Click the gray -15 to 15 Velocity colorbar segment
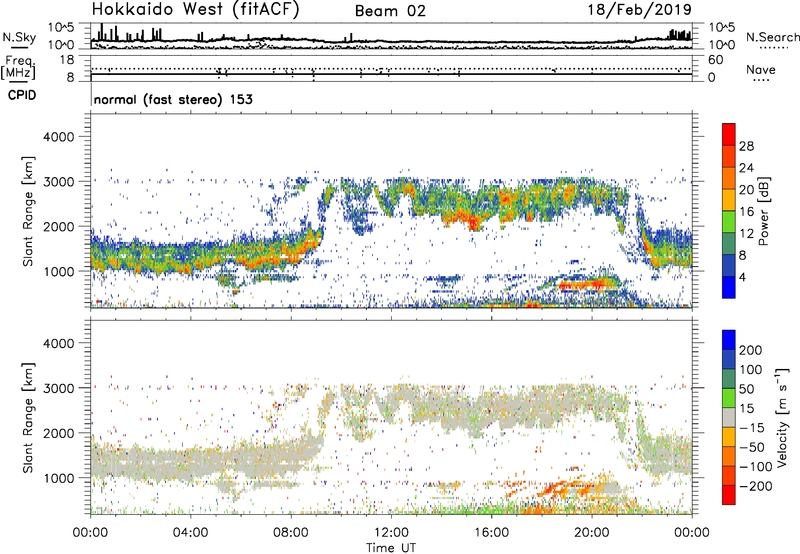800x554 pixels. click(x=729, y=417)
